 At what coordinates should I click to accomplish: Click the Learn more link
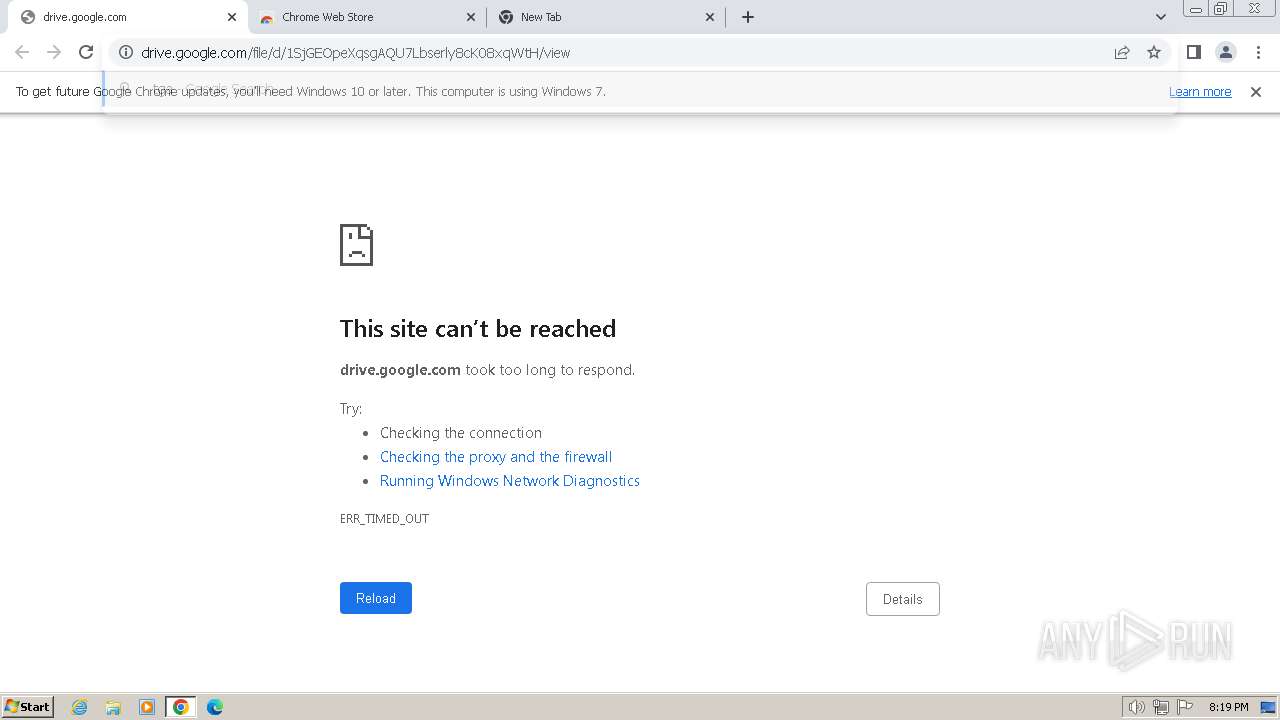click(x=1200, y=91)
